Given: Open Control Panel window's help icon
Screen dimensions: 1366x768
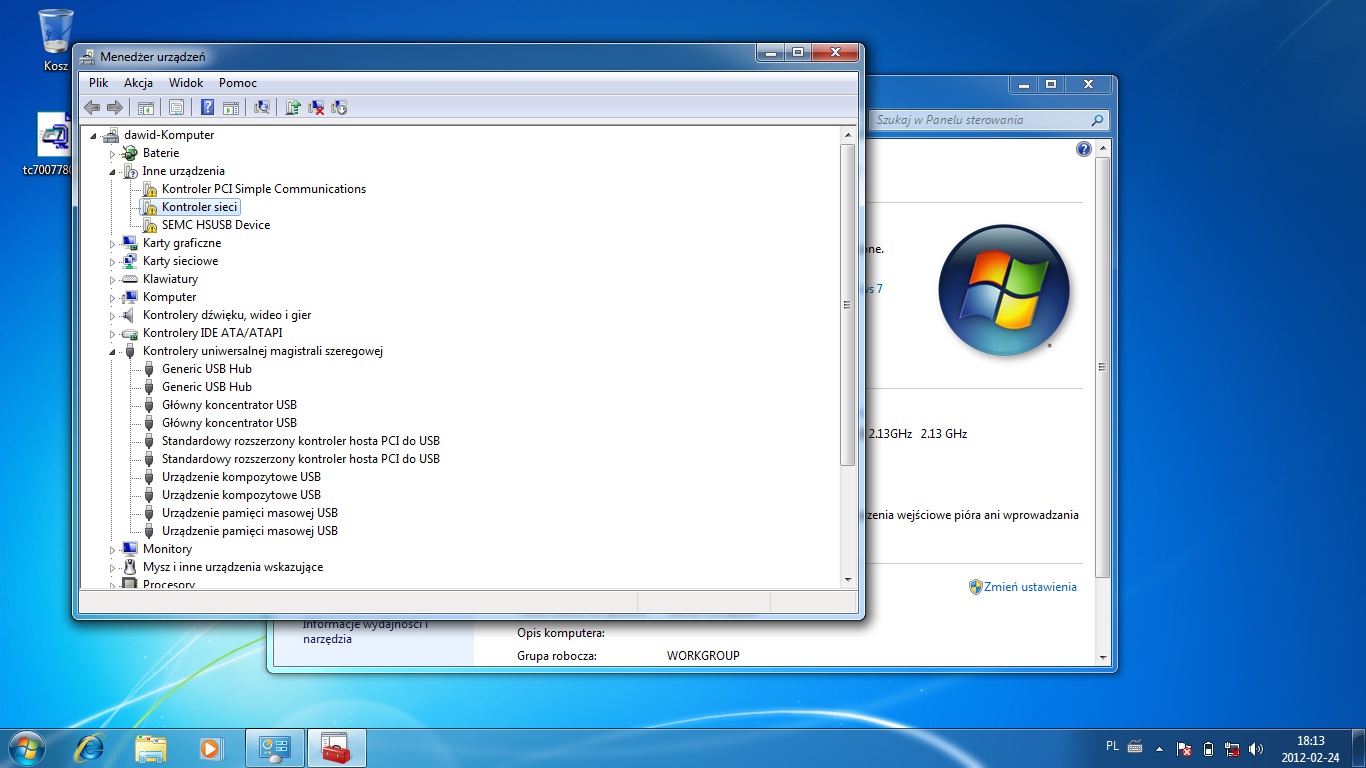Looking at the screenshot, I should pyautogui.click(x=1083, y=149).
